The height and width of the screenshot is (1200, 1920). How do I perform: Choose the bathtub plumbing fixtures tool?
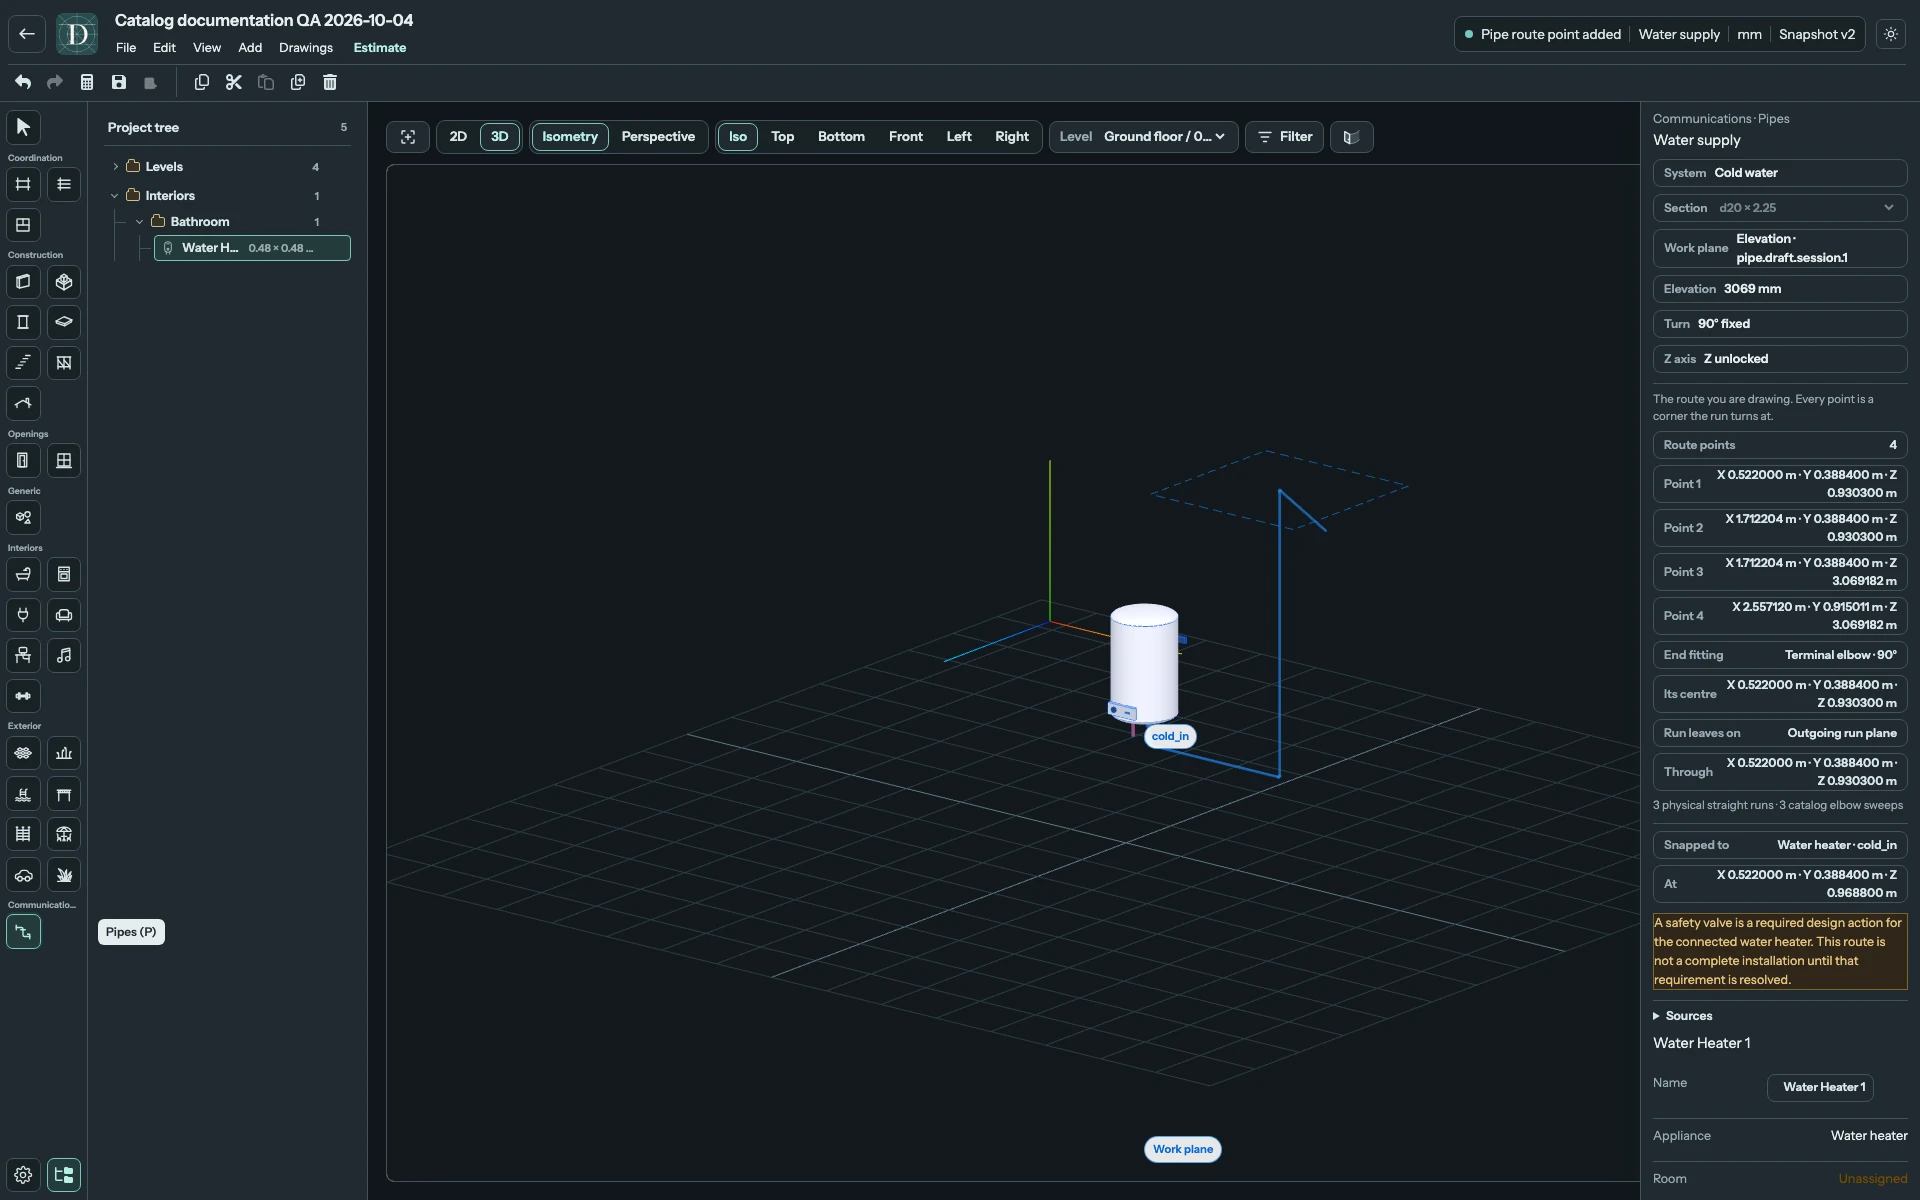(23, 575)
